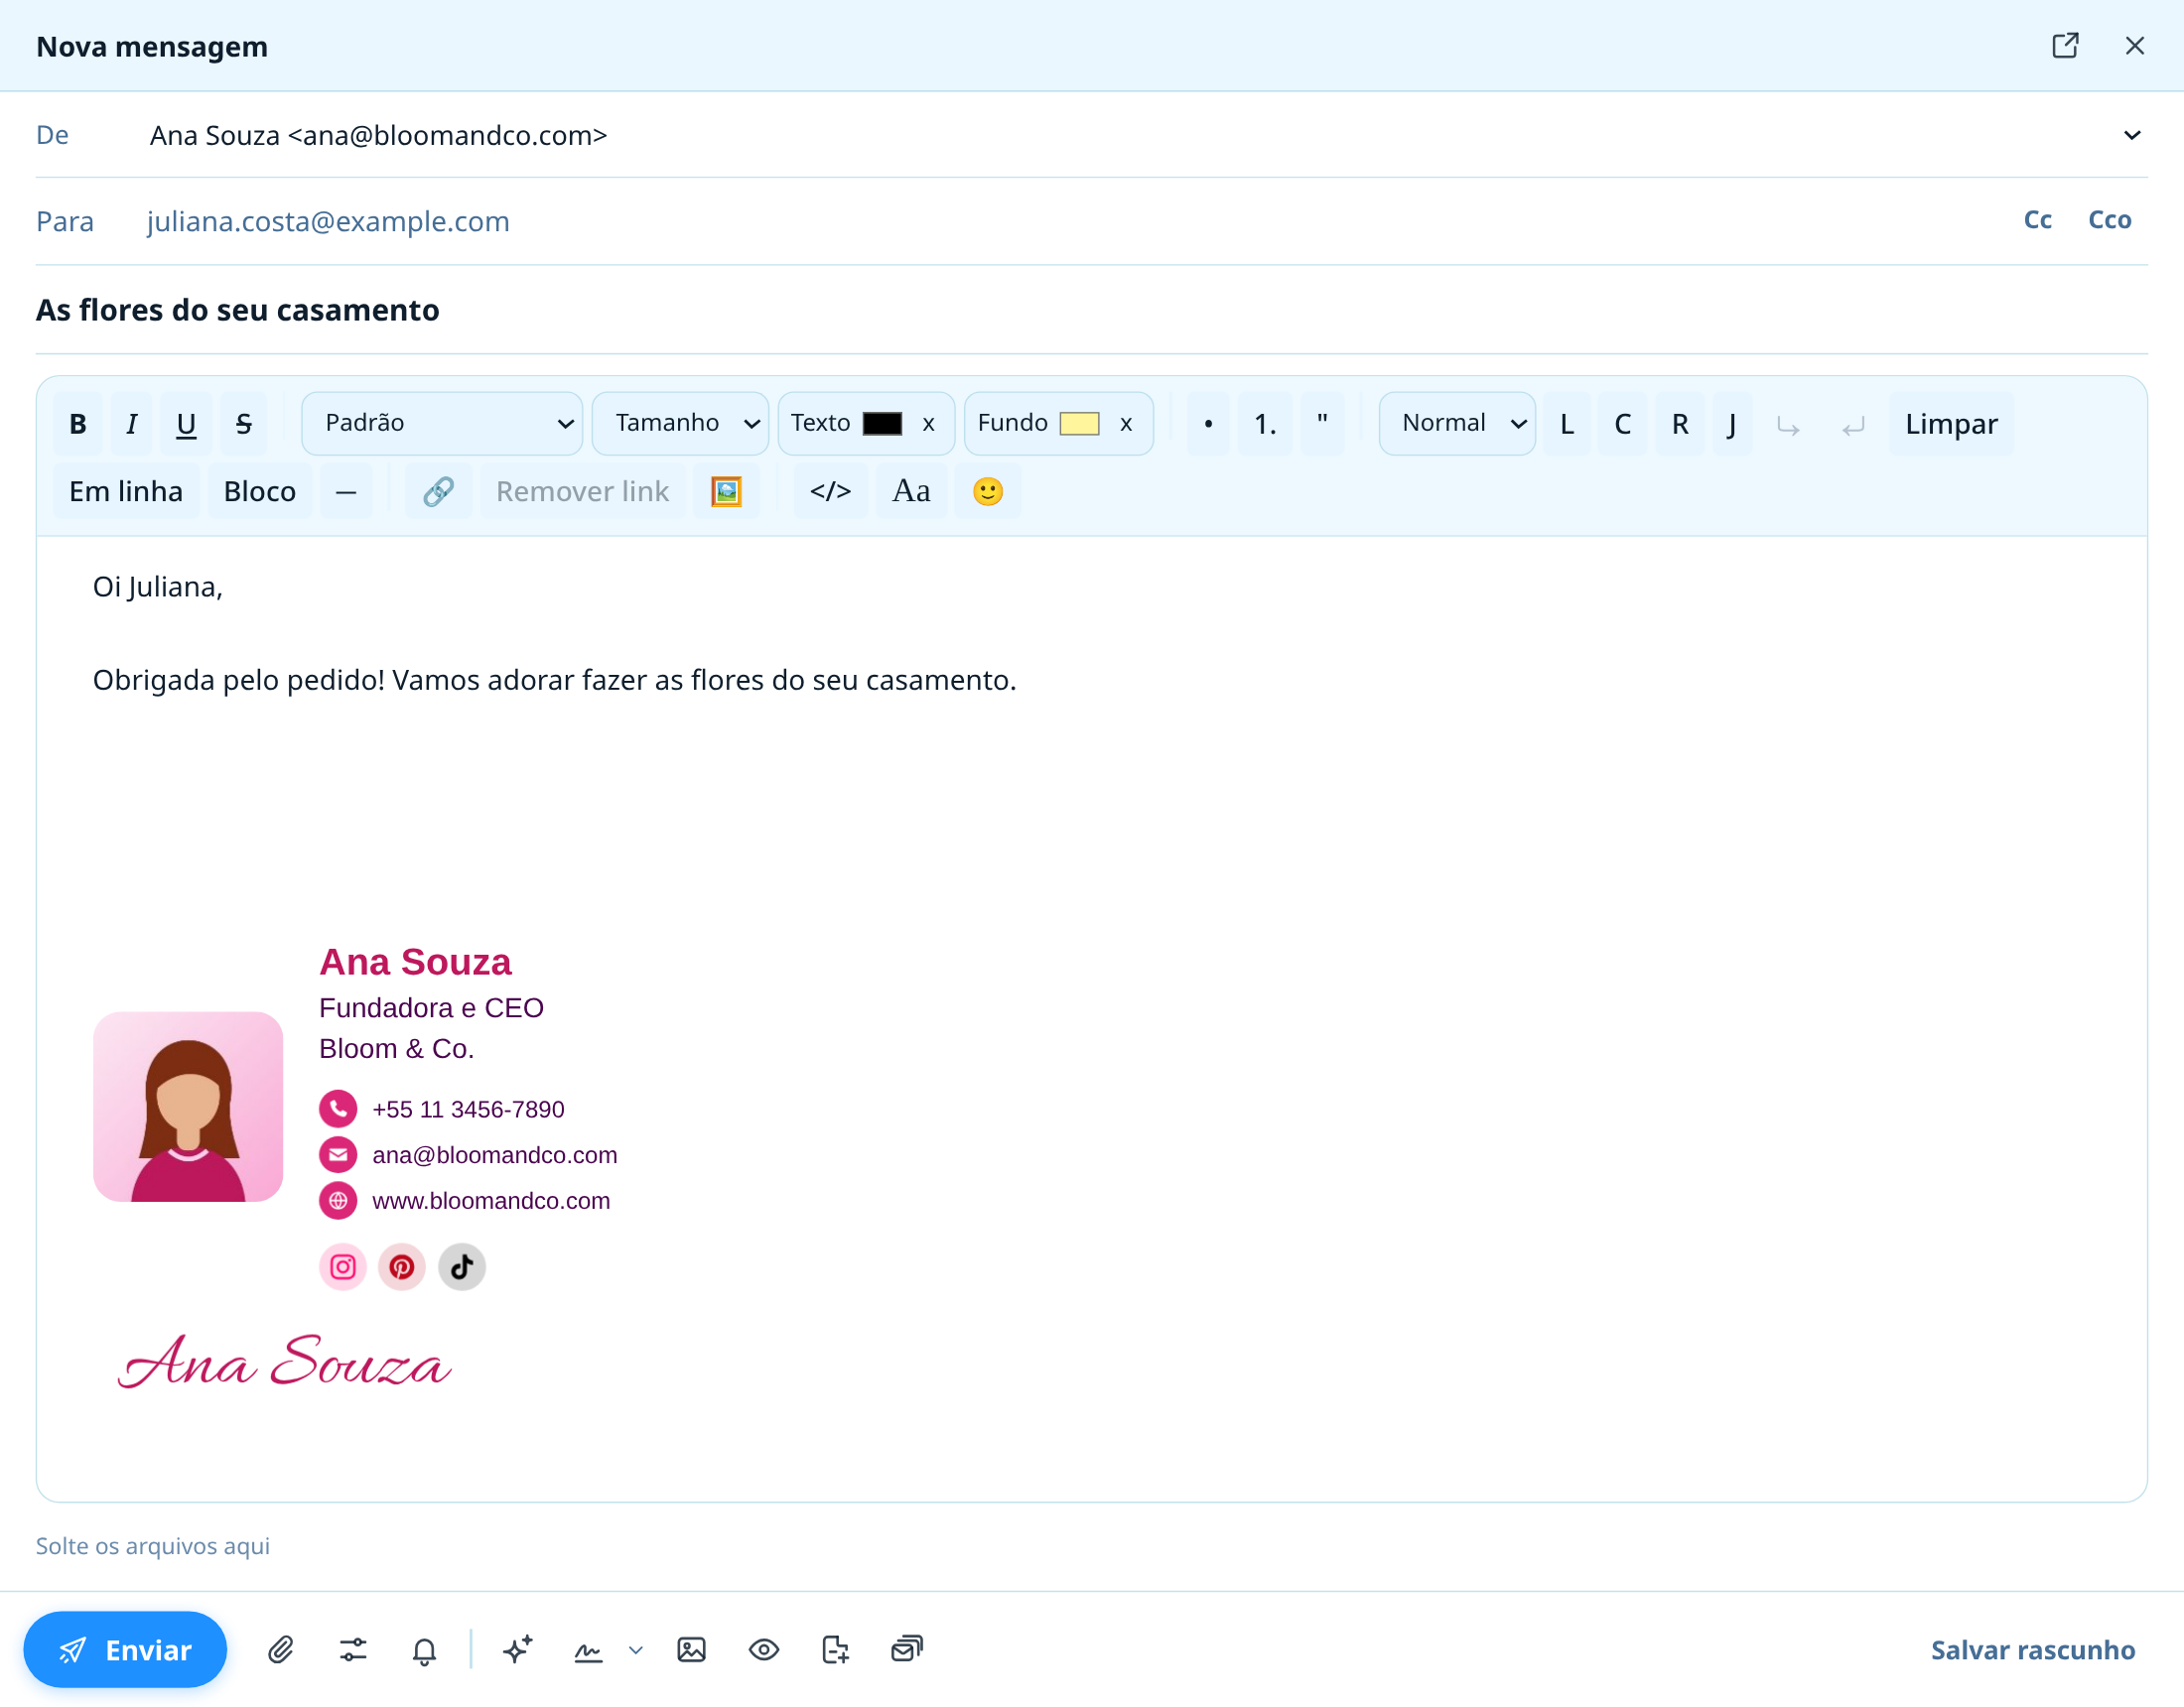This screenshot has width=2184, height=1707.
Task: Align text left with L
Action: click(x=1567, y=424)
